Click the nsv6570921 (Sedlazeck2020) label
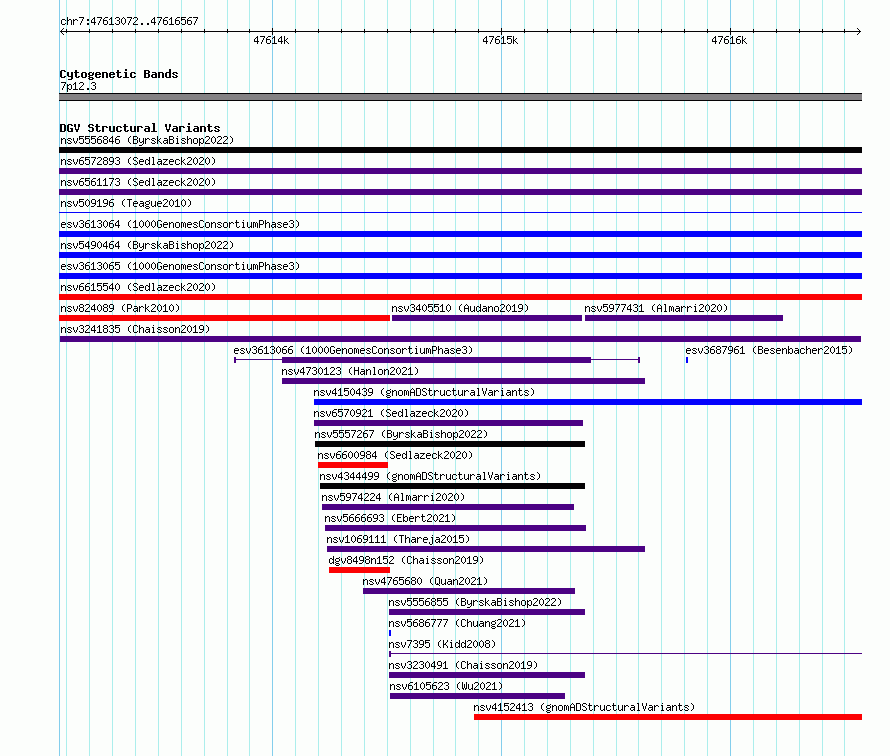Screen dimensions: 890x756 (x=391, y=413)
